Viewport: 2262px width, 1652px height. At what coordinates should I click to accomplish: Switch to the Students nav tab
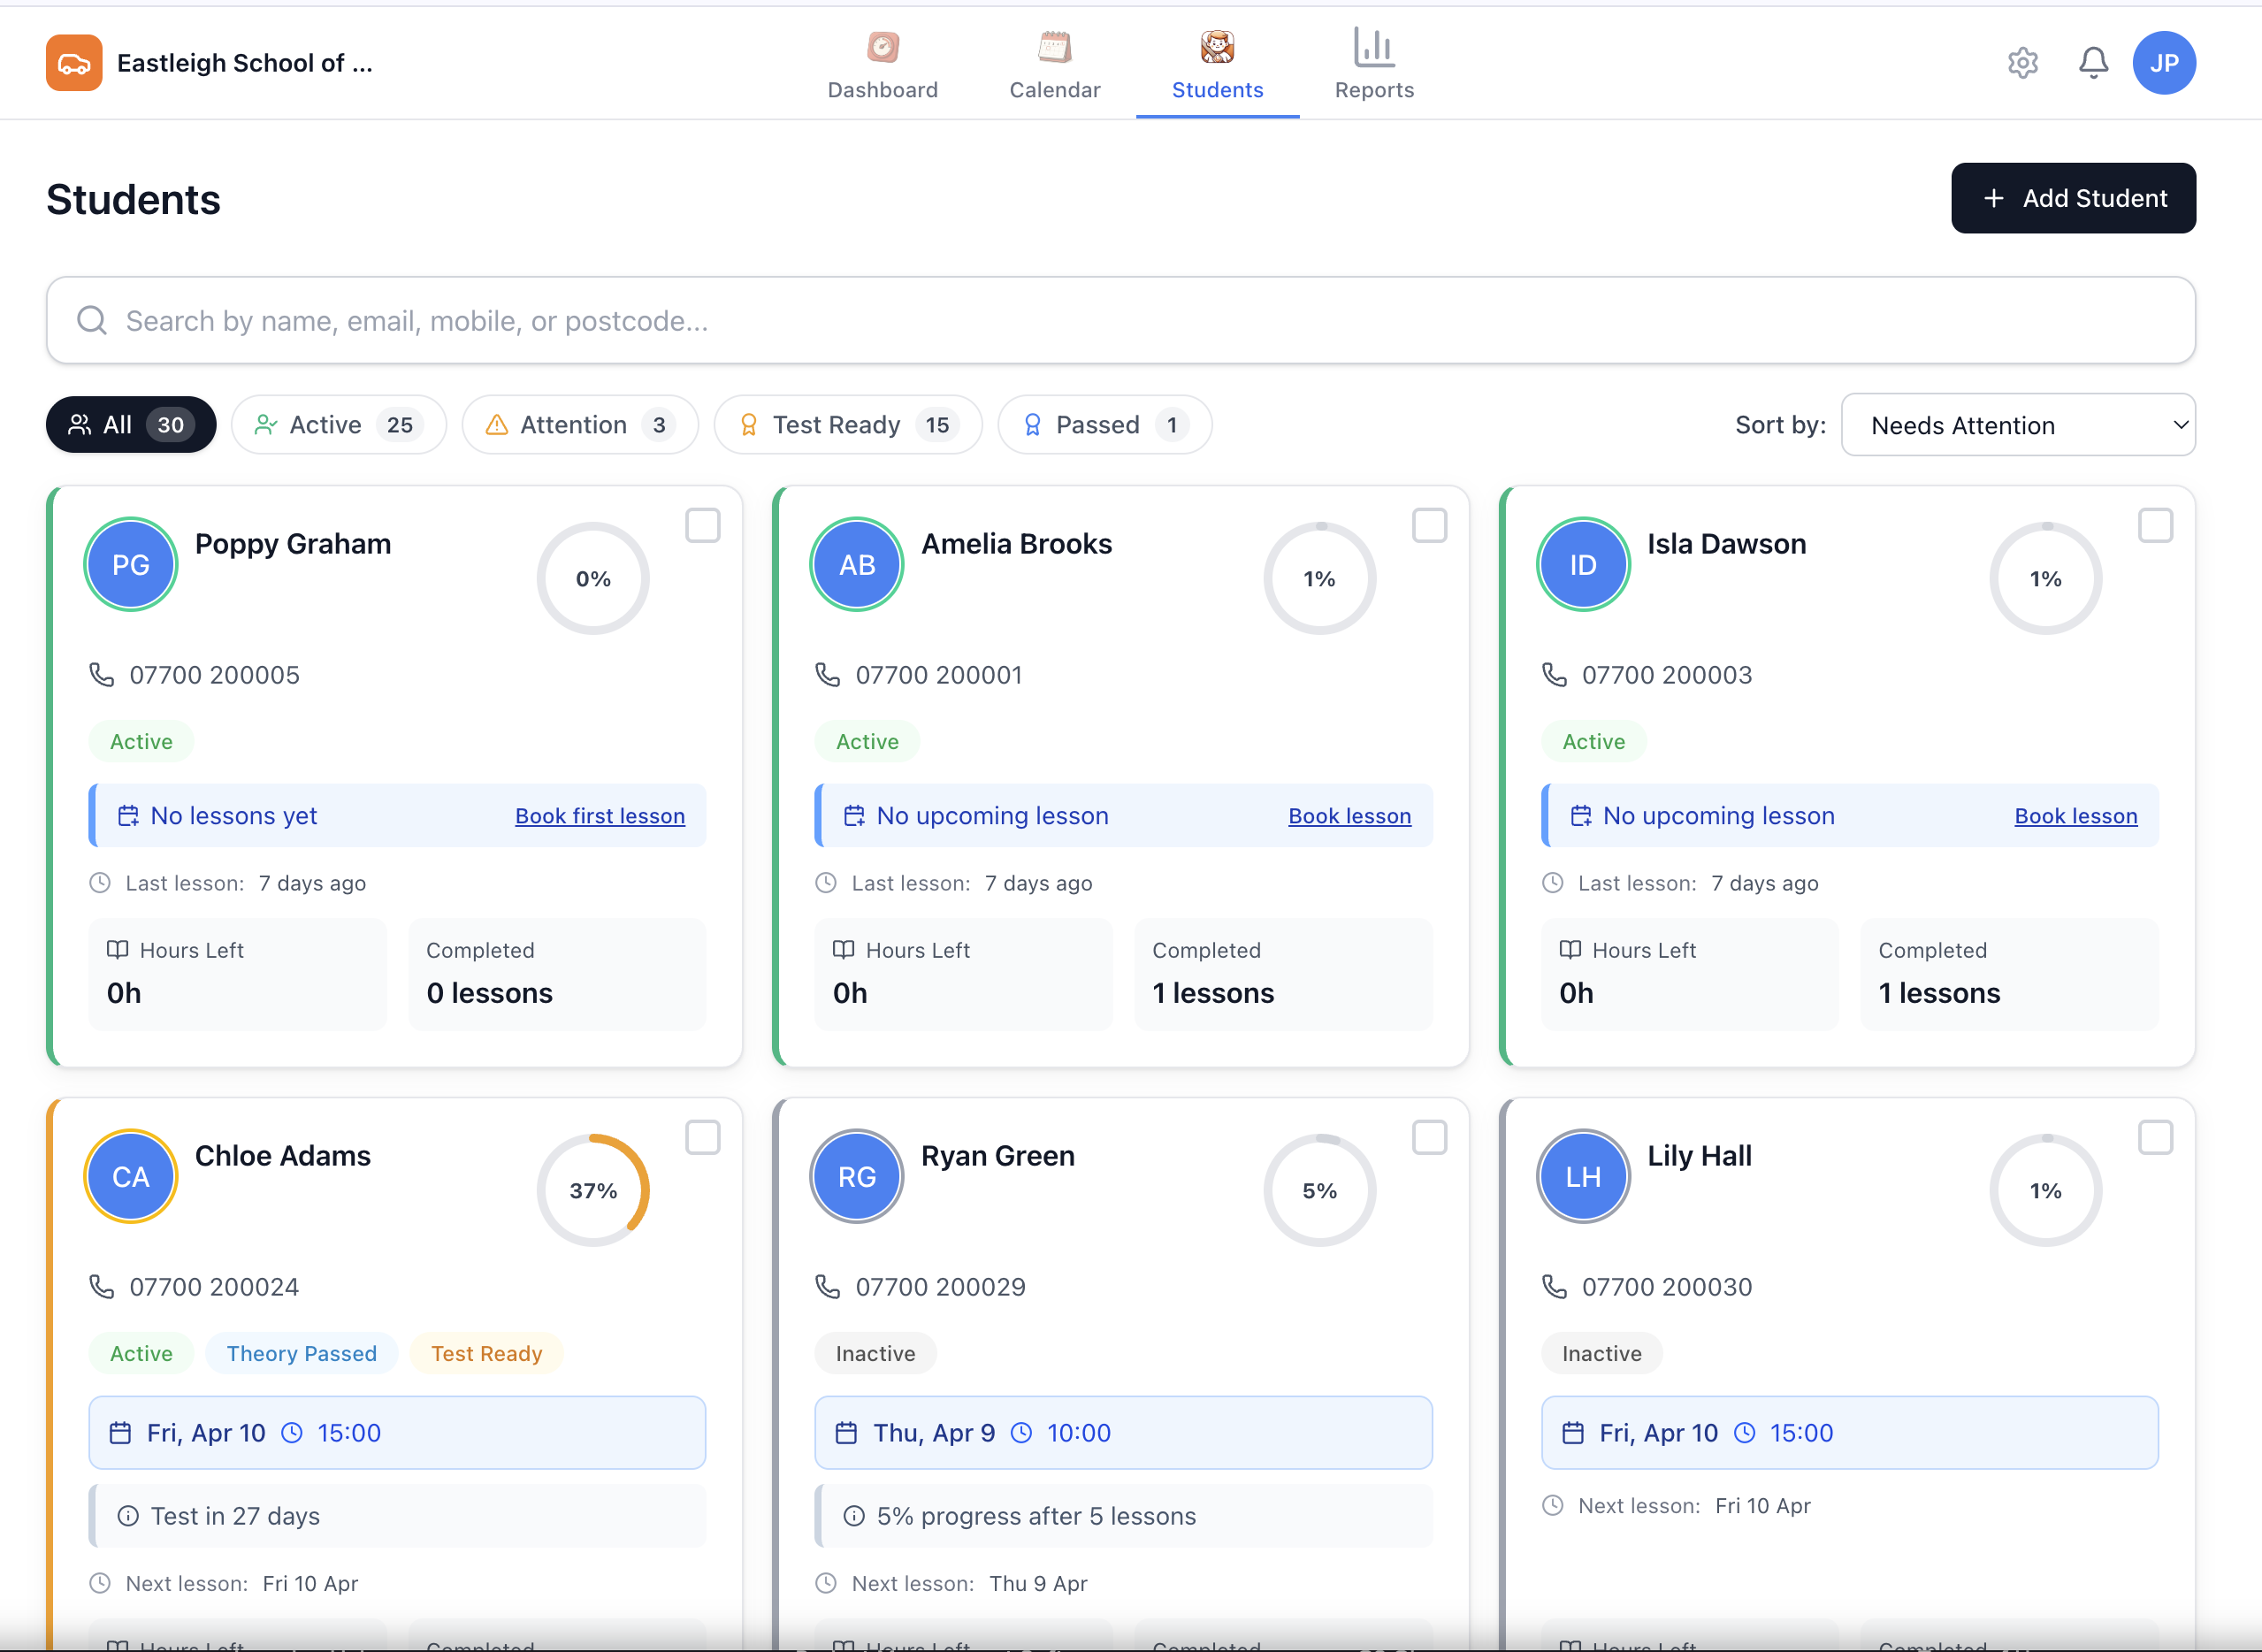click(1217, 65)
